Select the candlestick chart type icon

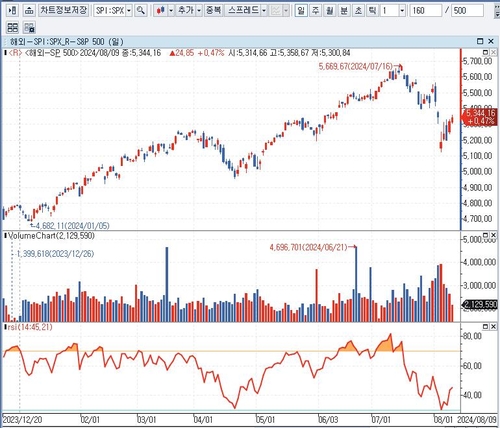click(161, 11)
